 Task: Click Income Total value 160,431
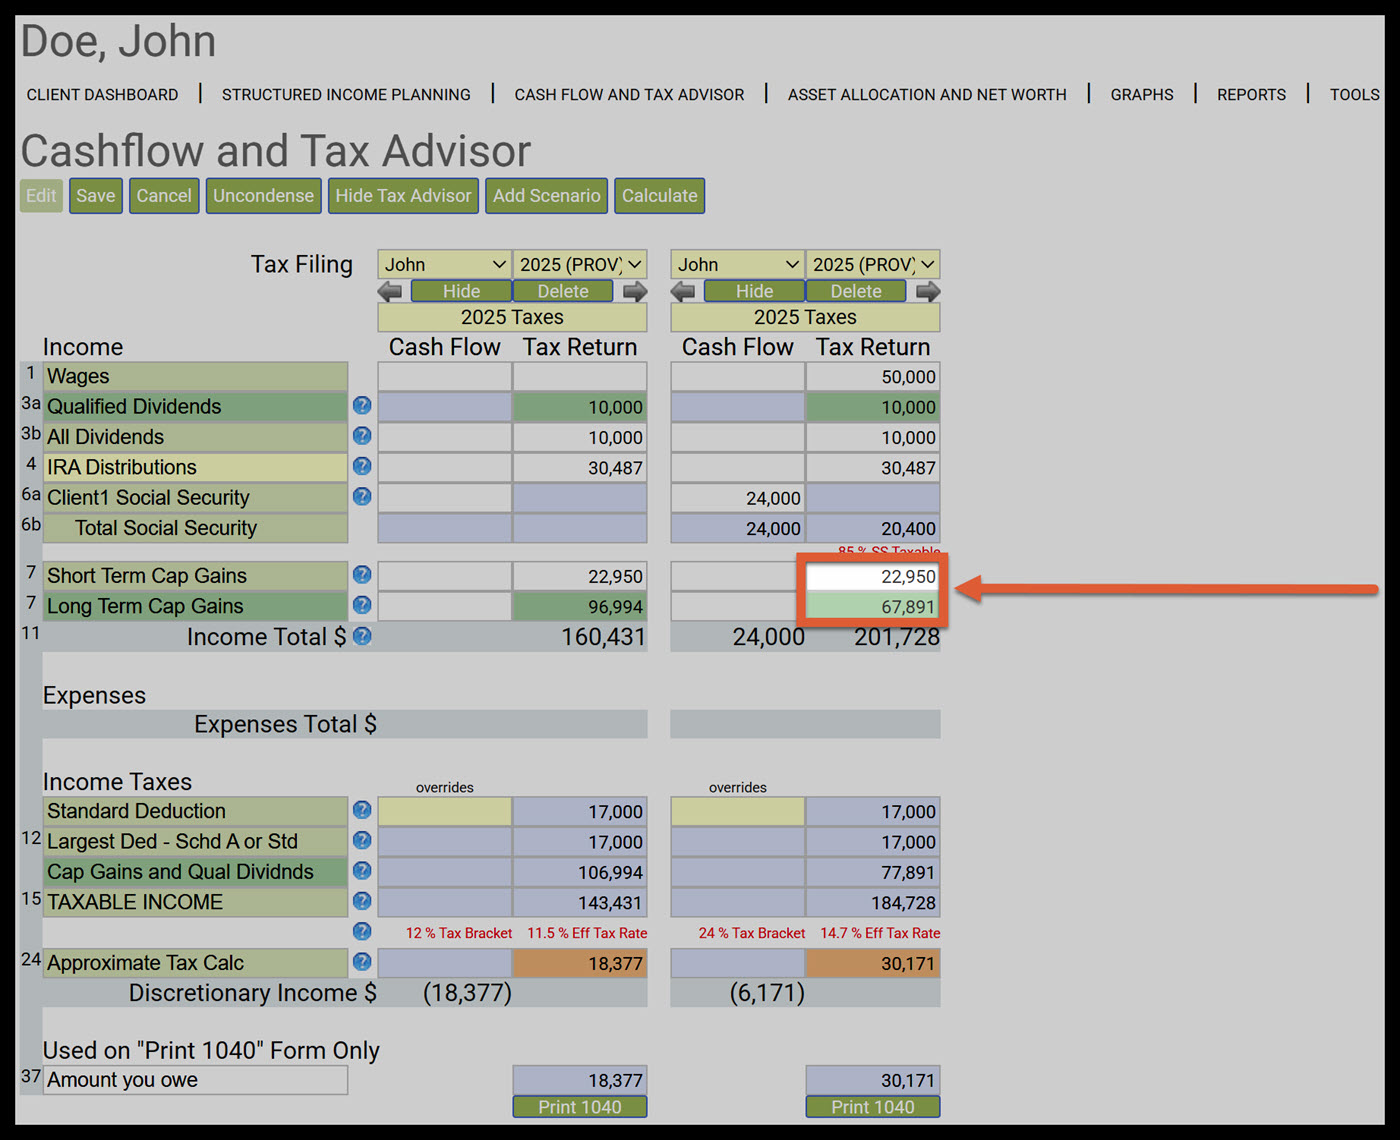(603, 637)
